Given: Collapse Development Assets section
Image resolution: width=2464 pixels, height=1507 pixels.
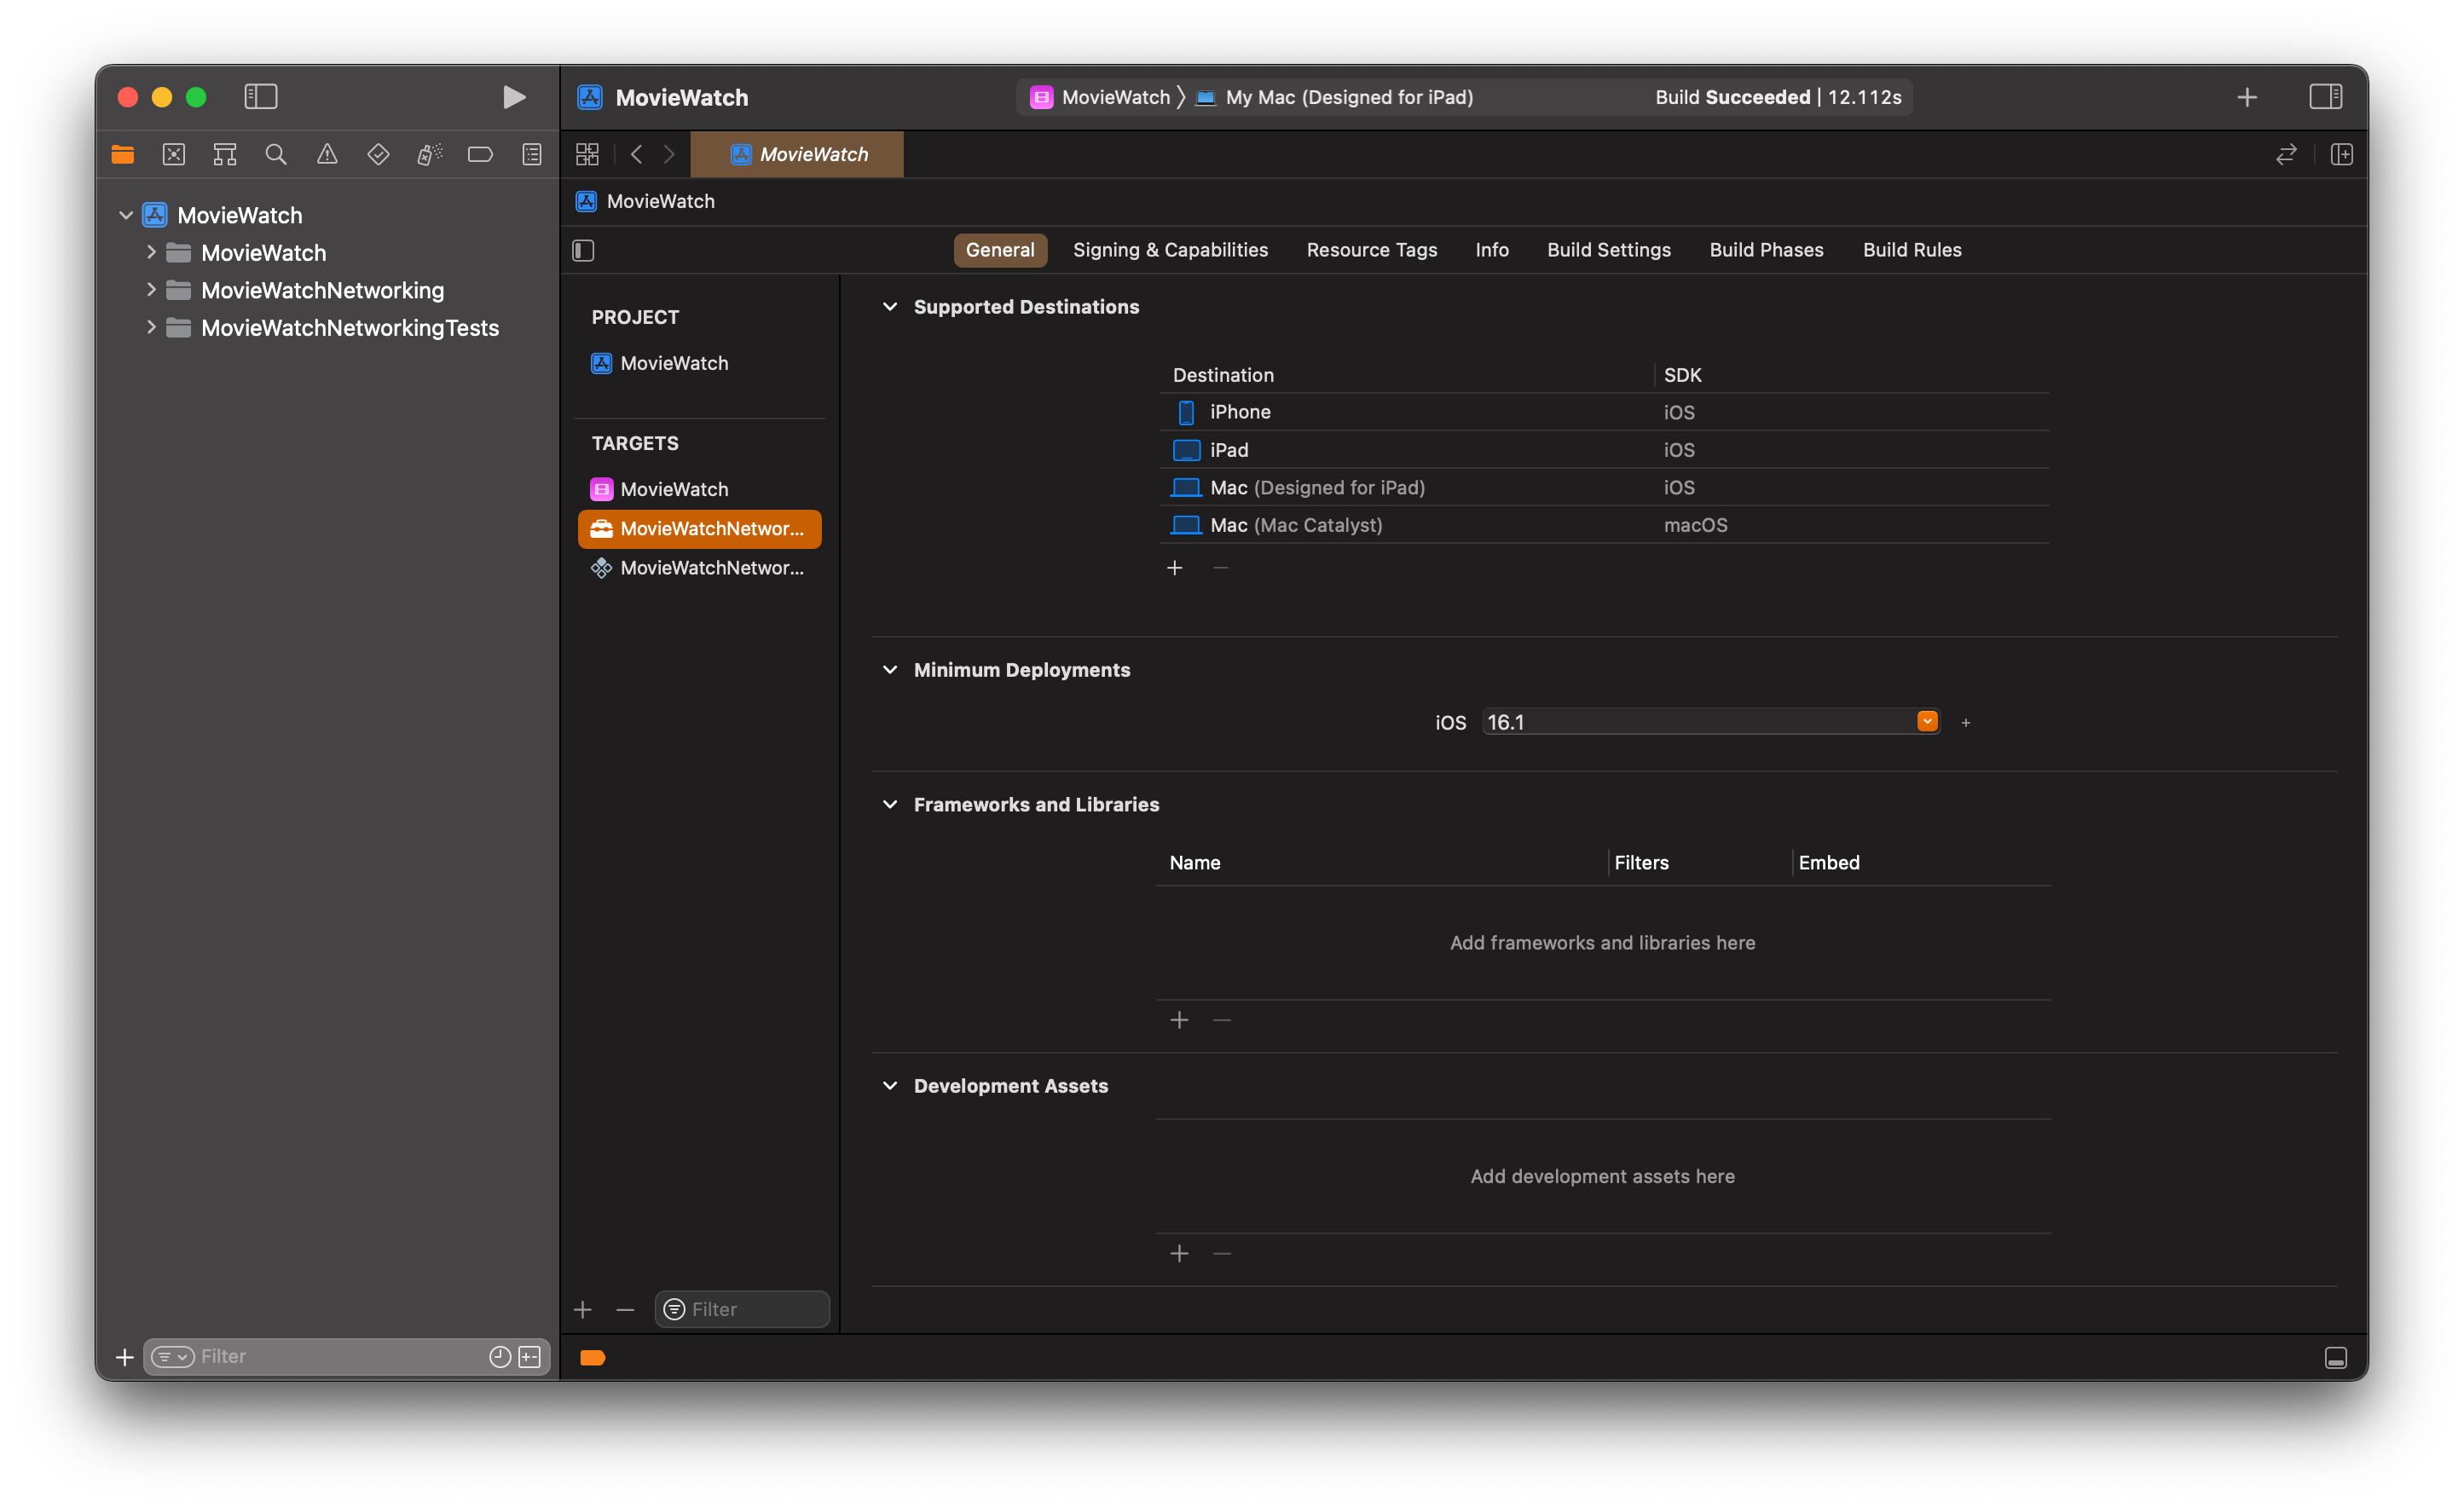Looking at the screenshot, I should point(890,1086).
